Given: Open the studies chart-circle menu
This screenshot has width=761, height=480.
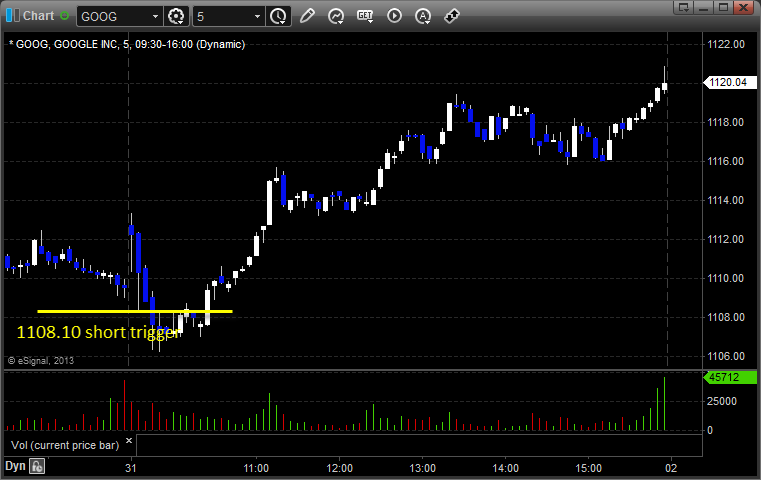Looking at the screenshot, I should tap(335, 16).
